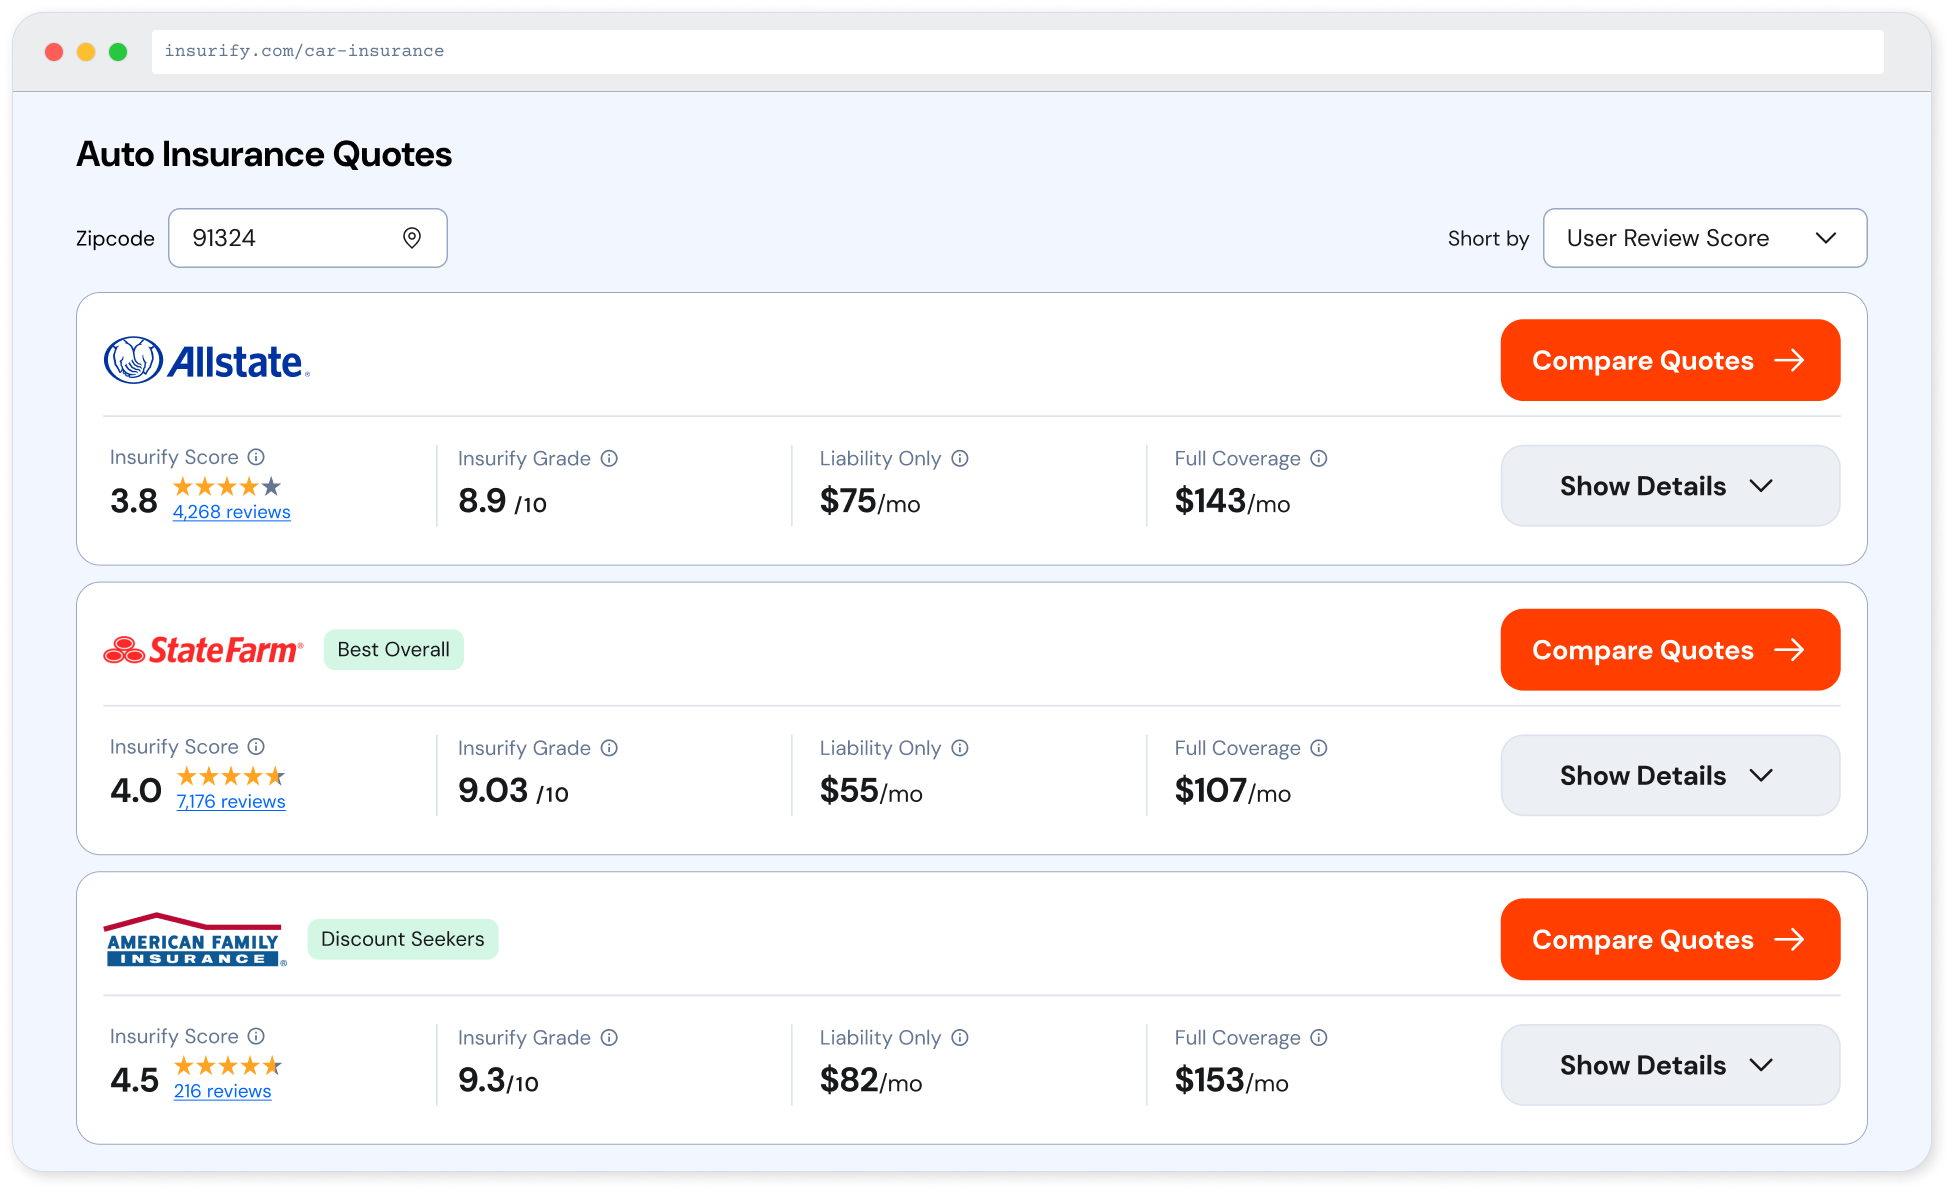Expand Show Details for State Farm
Image resolution: width=1952 pixels, height=1192 pixels.
pos(1669,775)
